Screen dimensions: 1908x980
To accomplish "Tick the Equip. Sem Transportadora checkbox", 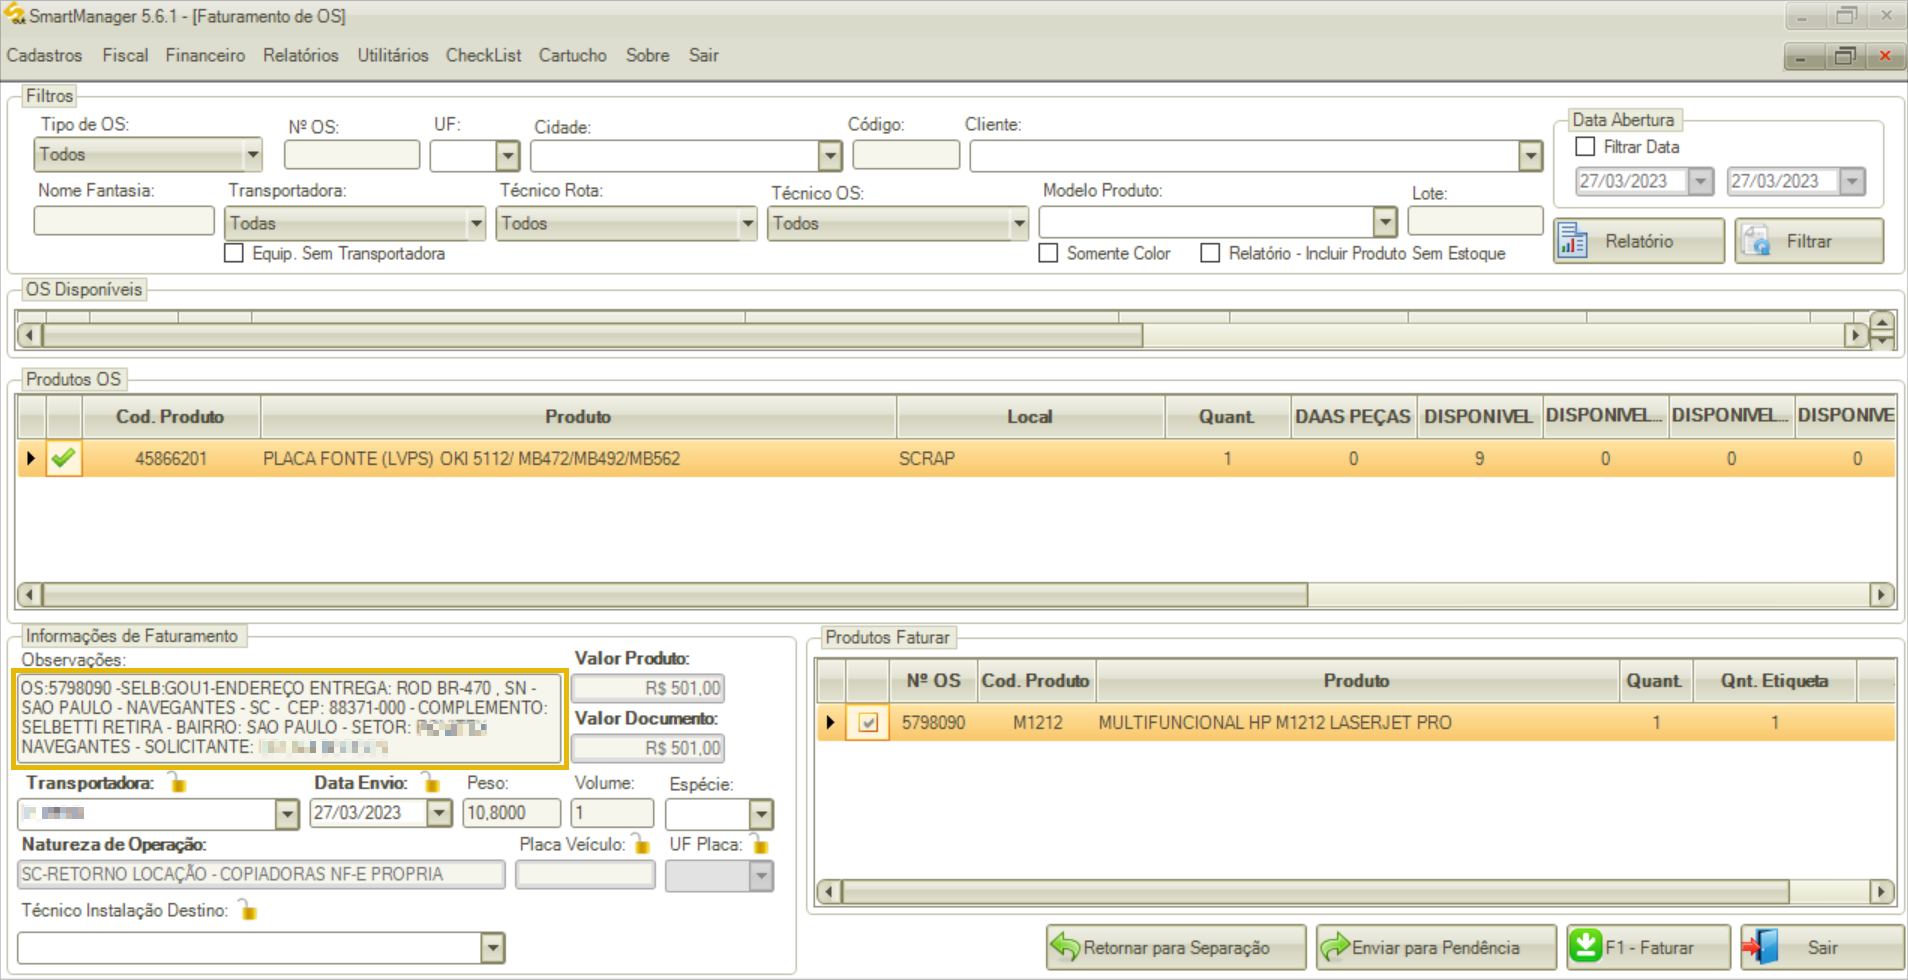I will (x=234, y=253).
